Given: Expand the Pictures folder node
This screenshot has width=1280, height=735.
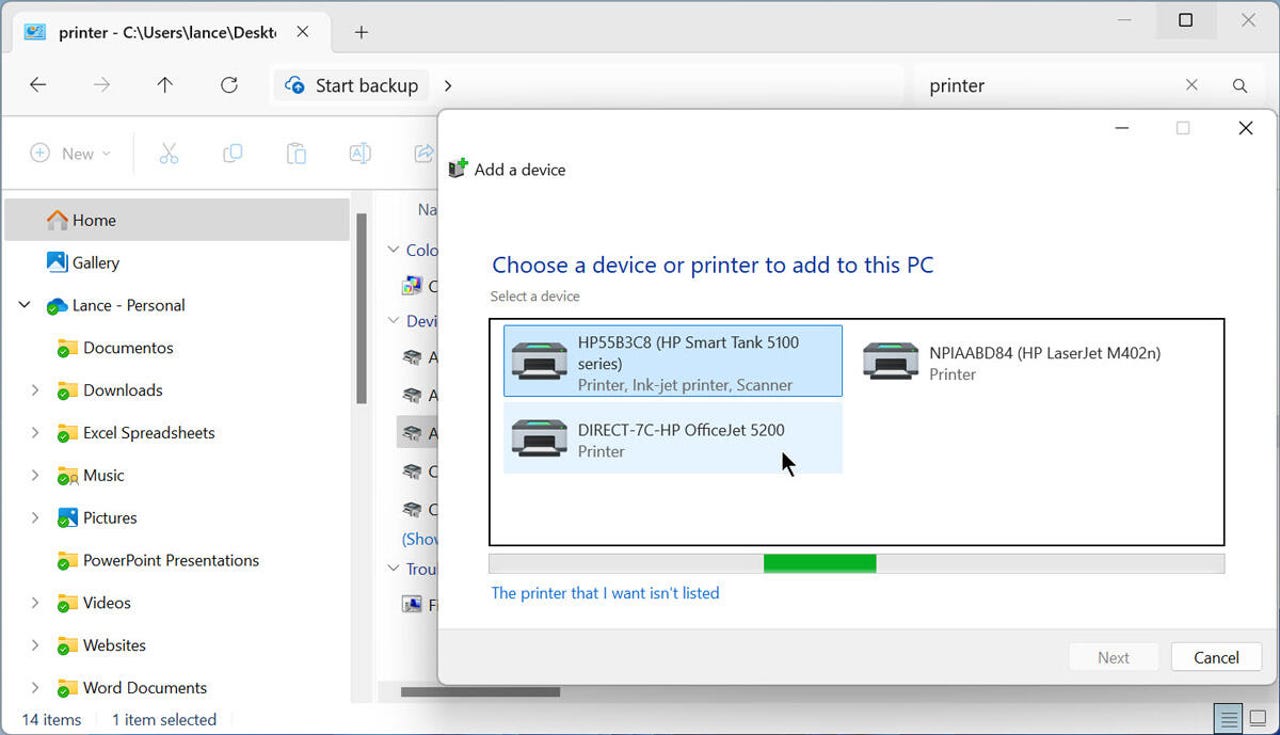Looking at the screenshot, I should pos(35,517).
